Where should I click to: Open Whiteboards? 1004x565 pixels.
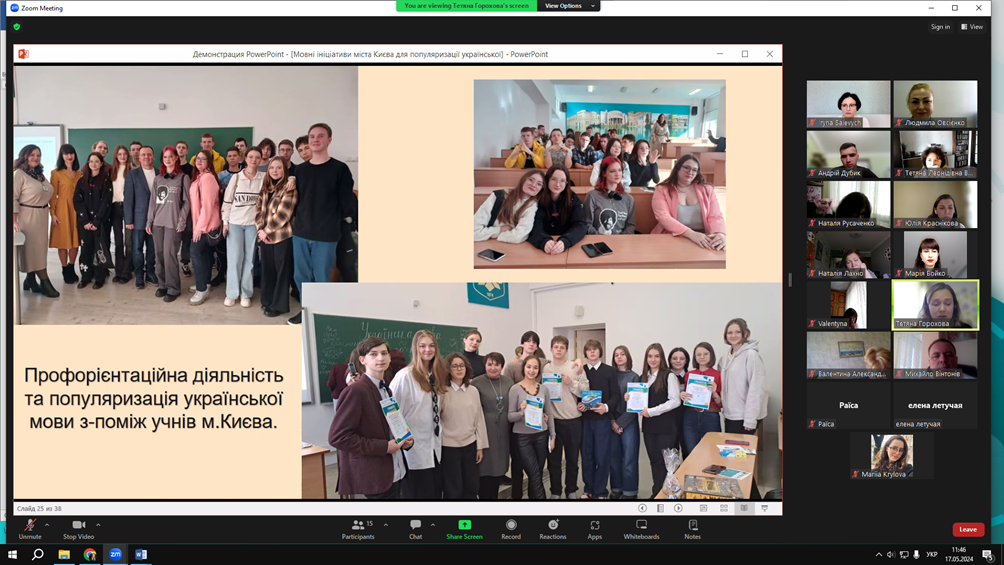click(x=641, y=528)
